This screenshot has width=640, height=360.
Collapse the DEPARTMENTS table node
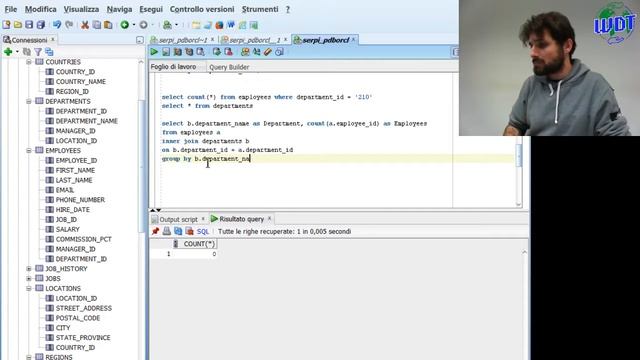pos(29,101)
